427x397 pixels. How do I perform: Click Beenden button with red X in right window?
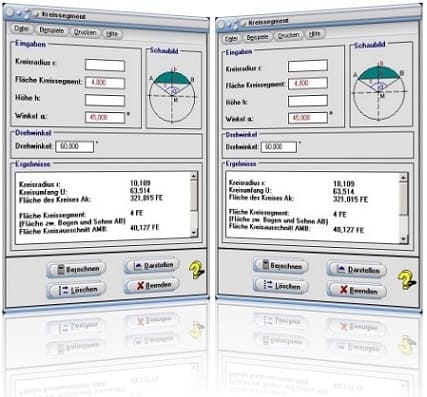click(357, 290)
